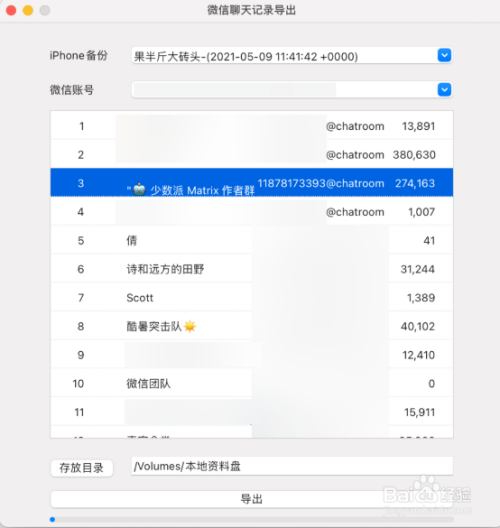The image size is (500, 528).
Task: Click the 导出 button
Action: click(252, 499)
